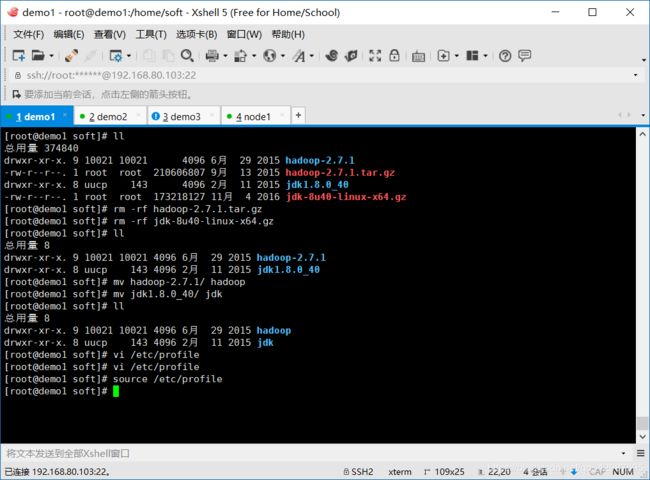Click the layout arrangement icon

[x=472, y=56]
